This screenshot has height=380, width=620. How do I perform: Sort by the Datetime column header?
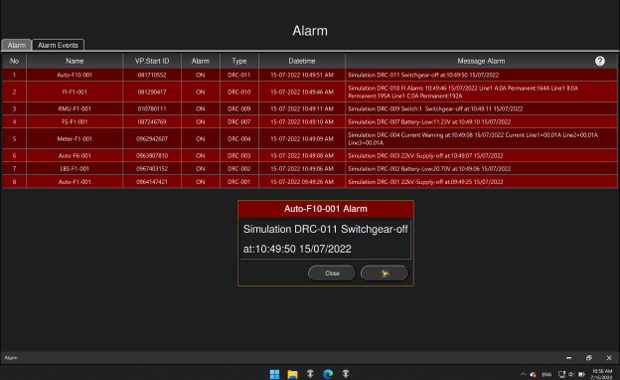coord(302,61)
